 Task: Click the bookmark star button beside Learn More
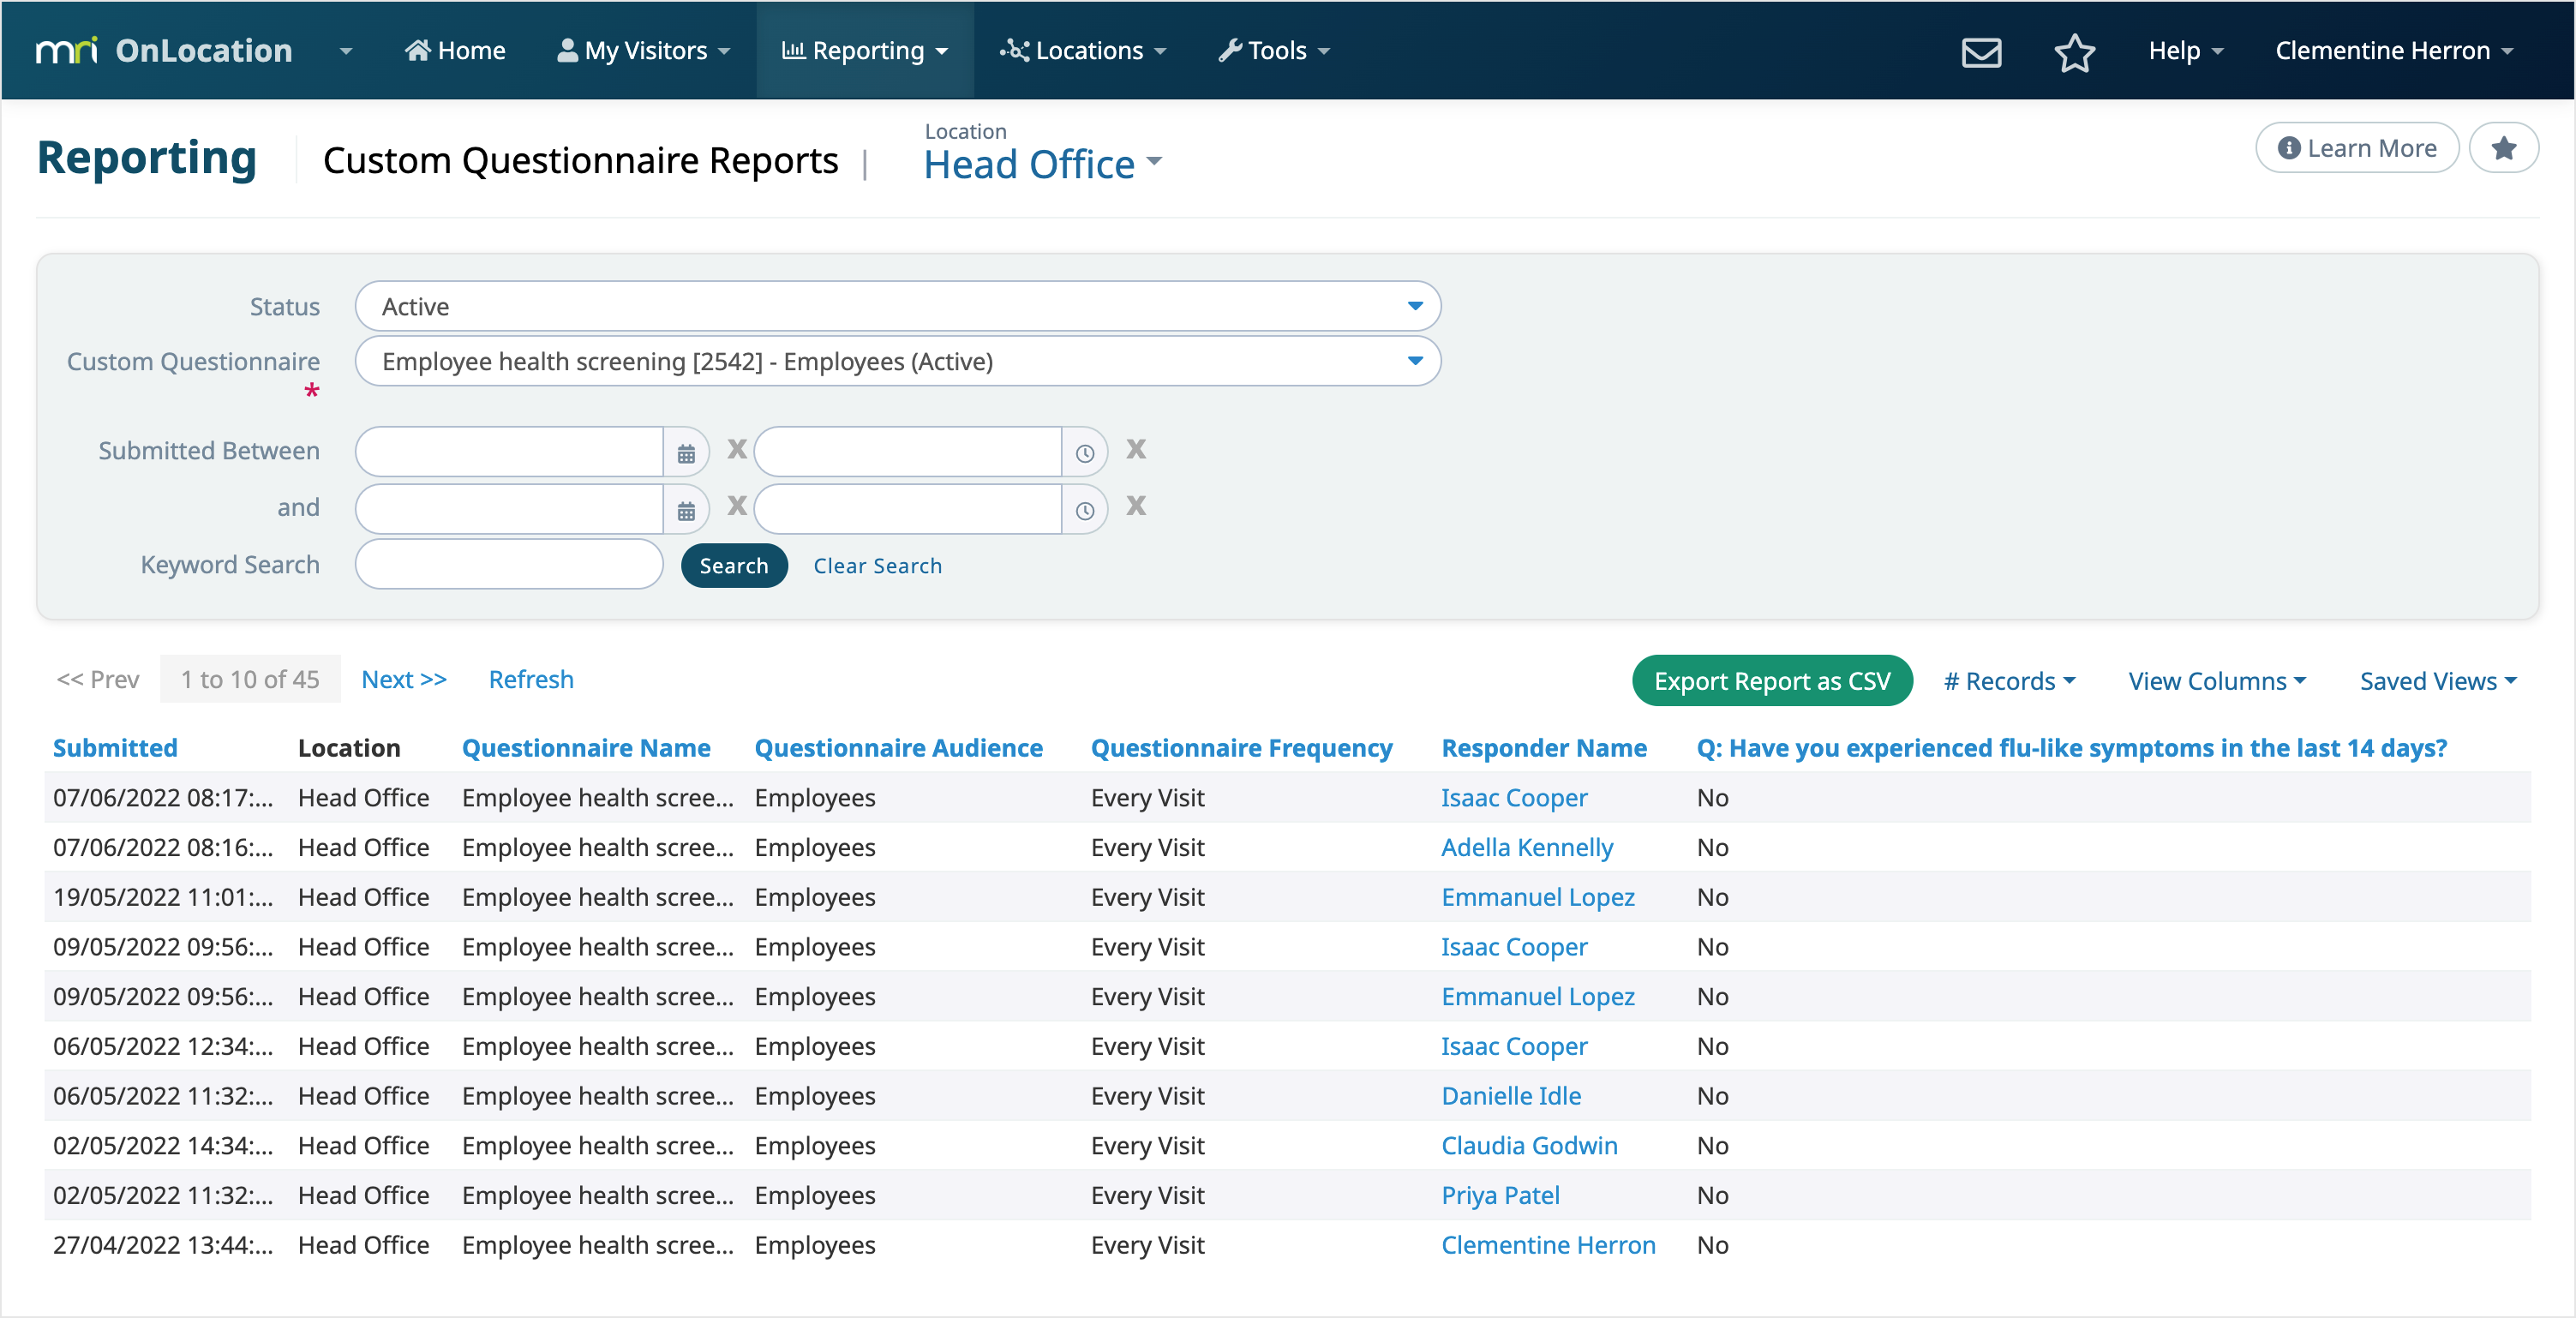(2503, 148)
